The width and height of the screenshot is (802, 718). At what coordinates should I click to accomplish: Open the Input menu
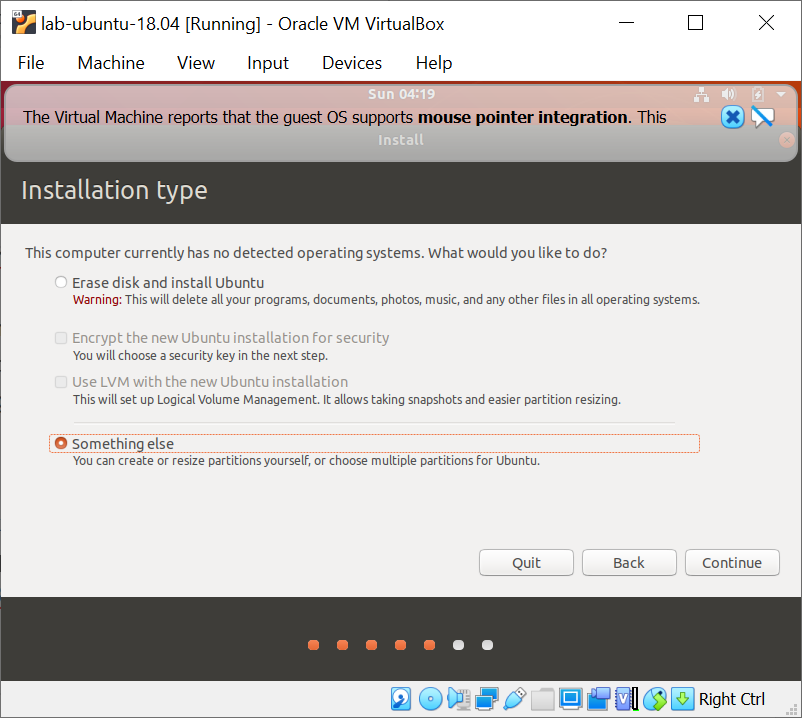coord(268,63)
